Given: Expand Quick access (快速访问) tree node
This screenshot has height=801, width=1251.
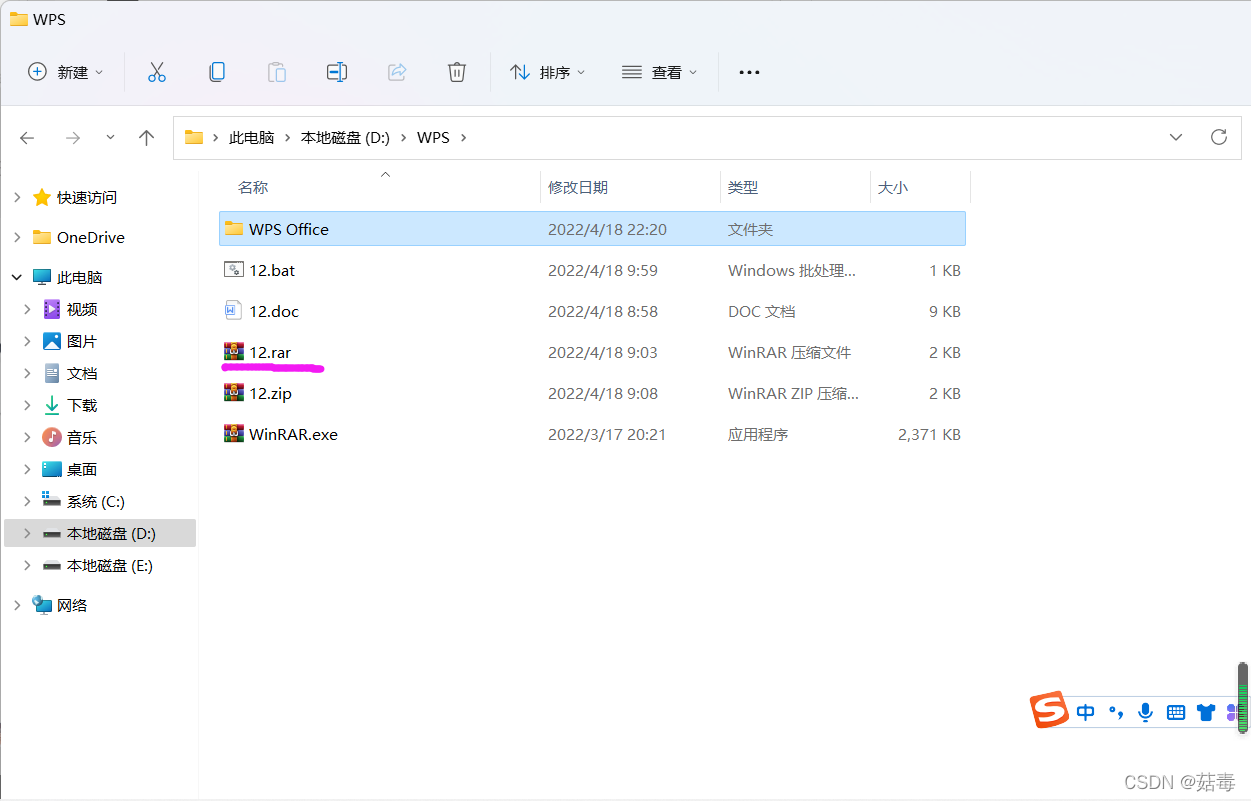Looking at the screenshot, I should (17, 198).
